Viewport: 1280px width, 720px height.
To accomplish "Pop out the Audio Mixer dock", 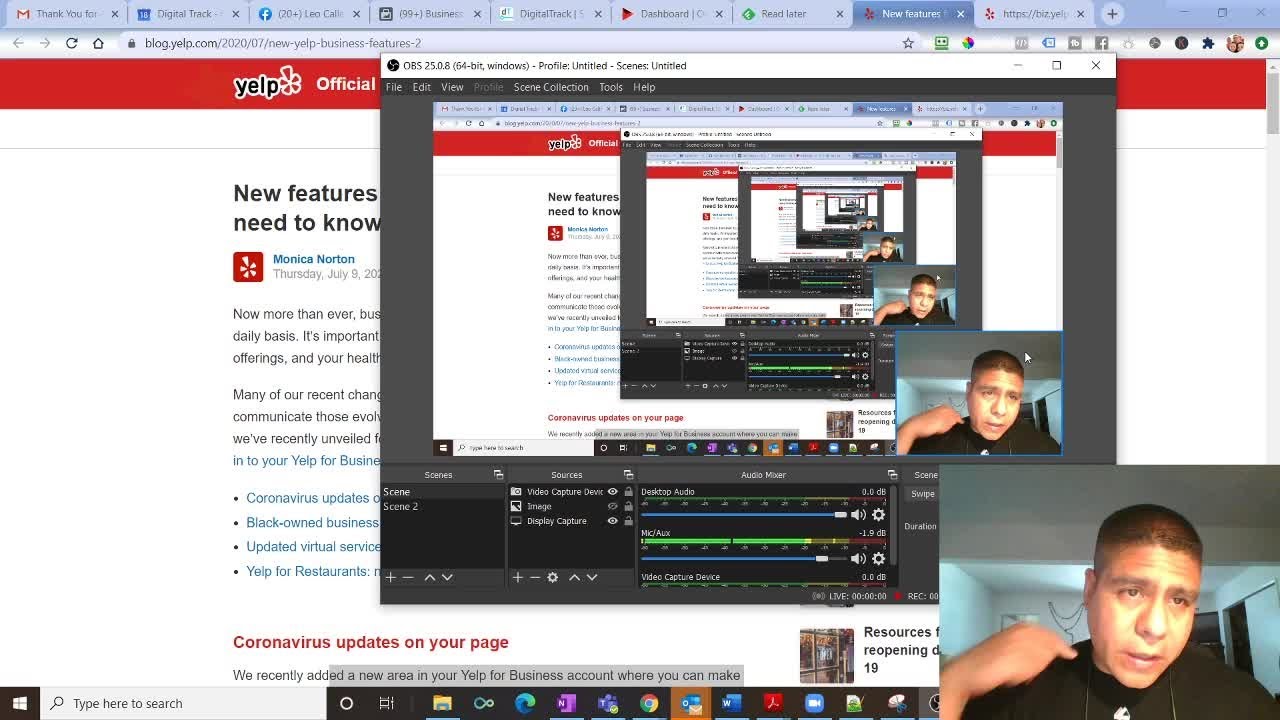I will (x=892, y=475).
